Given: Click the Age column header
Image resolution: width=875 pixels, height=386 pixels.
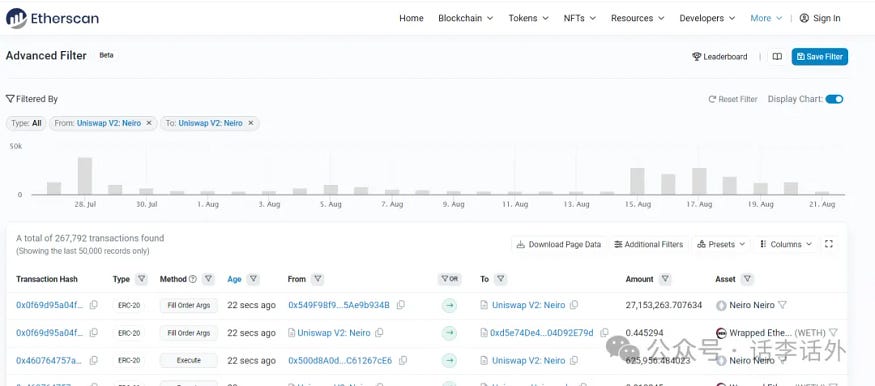Looking at the screenshot, I should 234,279.
